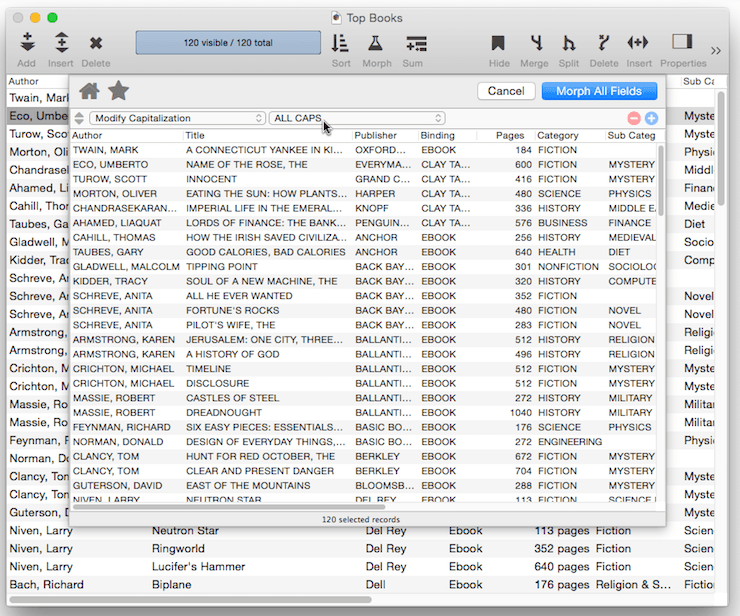Remove the morph step with the red minus
The width and height of the screenshot is (740, 616).
[x=634, y=118]
